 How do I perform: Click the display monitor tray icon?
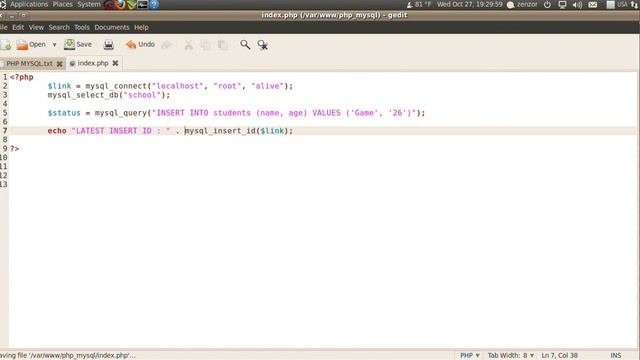[562, 5]
